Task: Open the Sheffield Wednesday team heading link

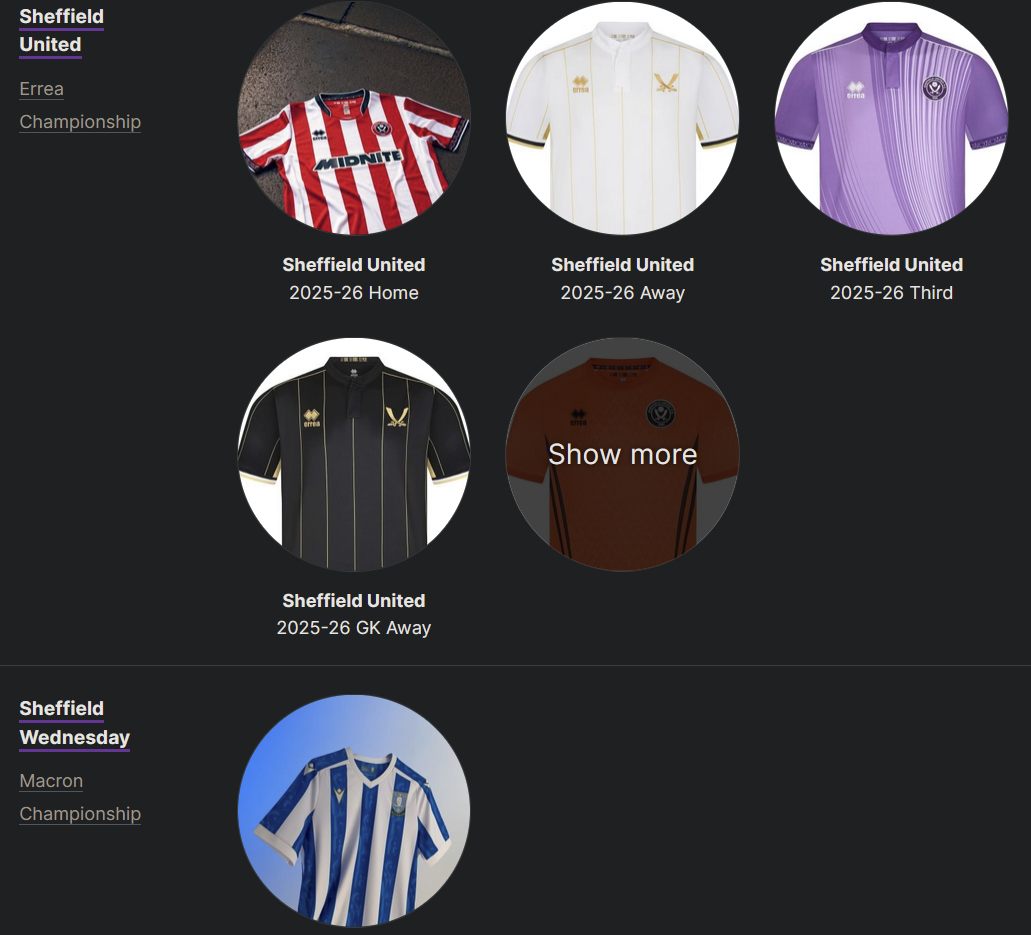Action: pos(74,723)
